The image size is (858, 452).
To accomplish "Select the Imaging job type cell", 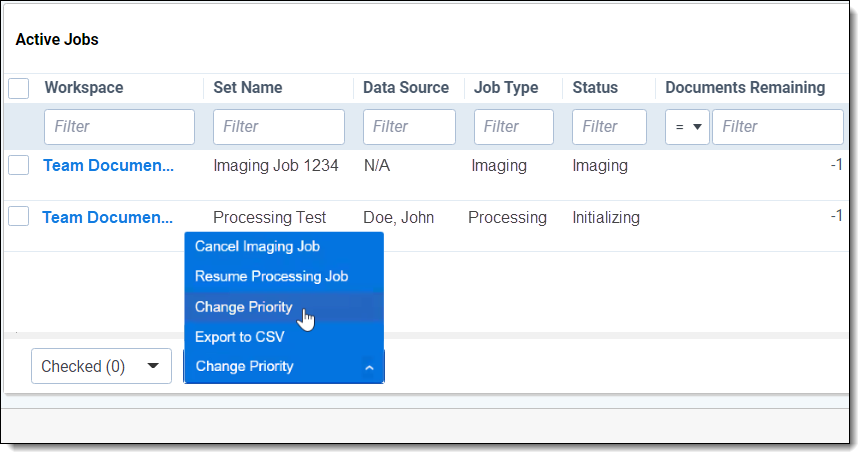I will pos(499,165).
